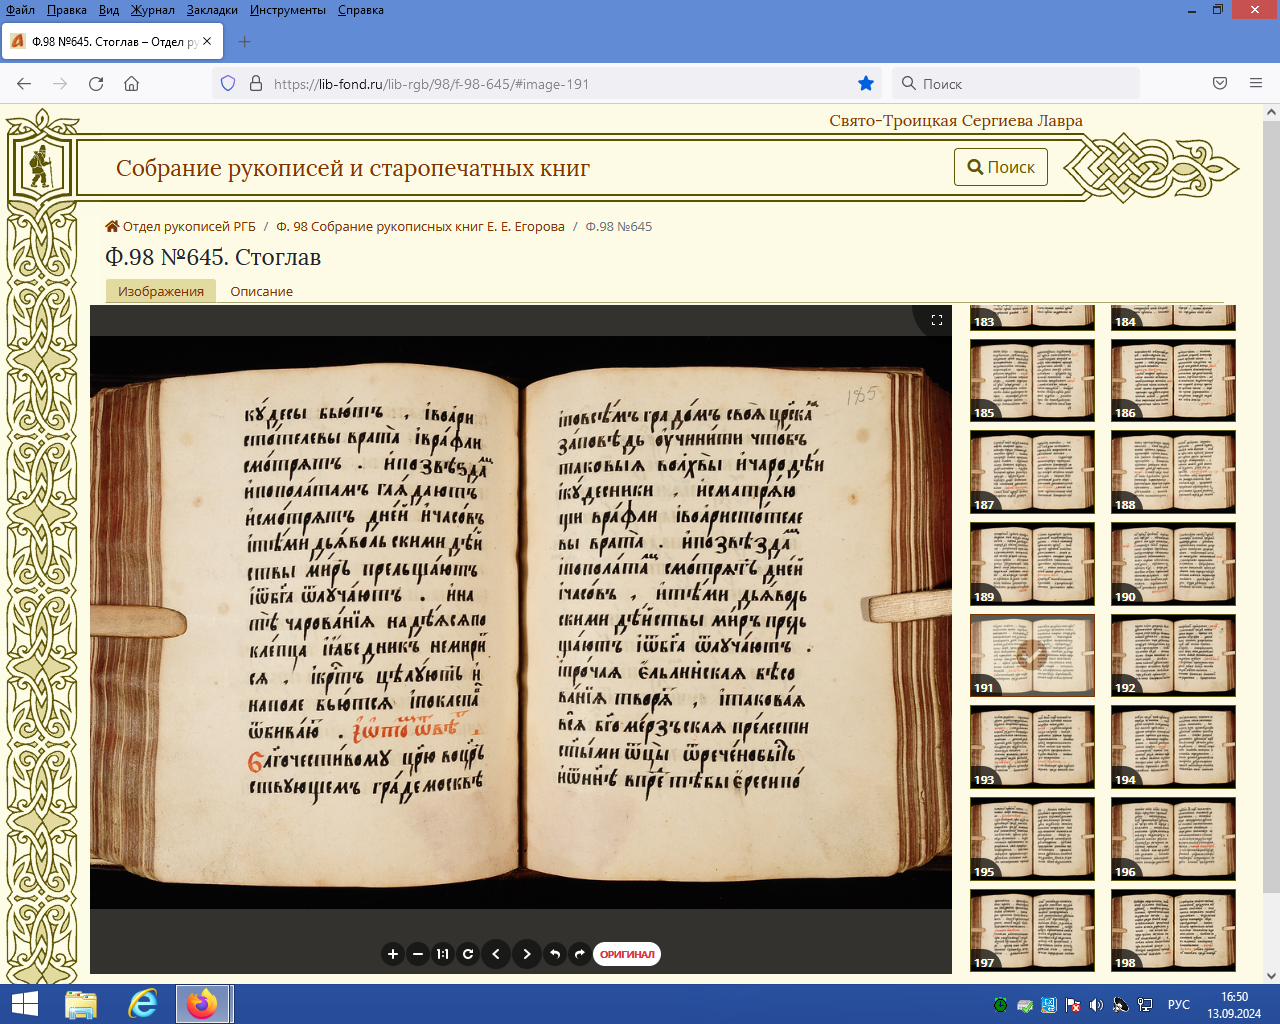Select thumbnail 193
Viewport: 1280px width, 1024px height.
[1032, 747]
